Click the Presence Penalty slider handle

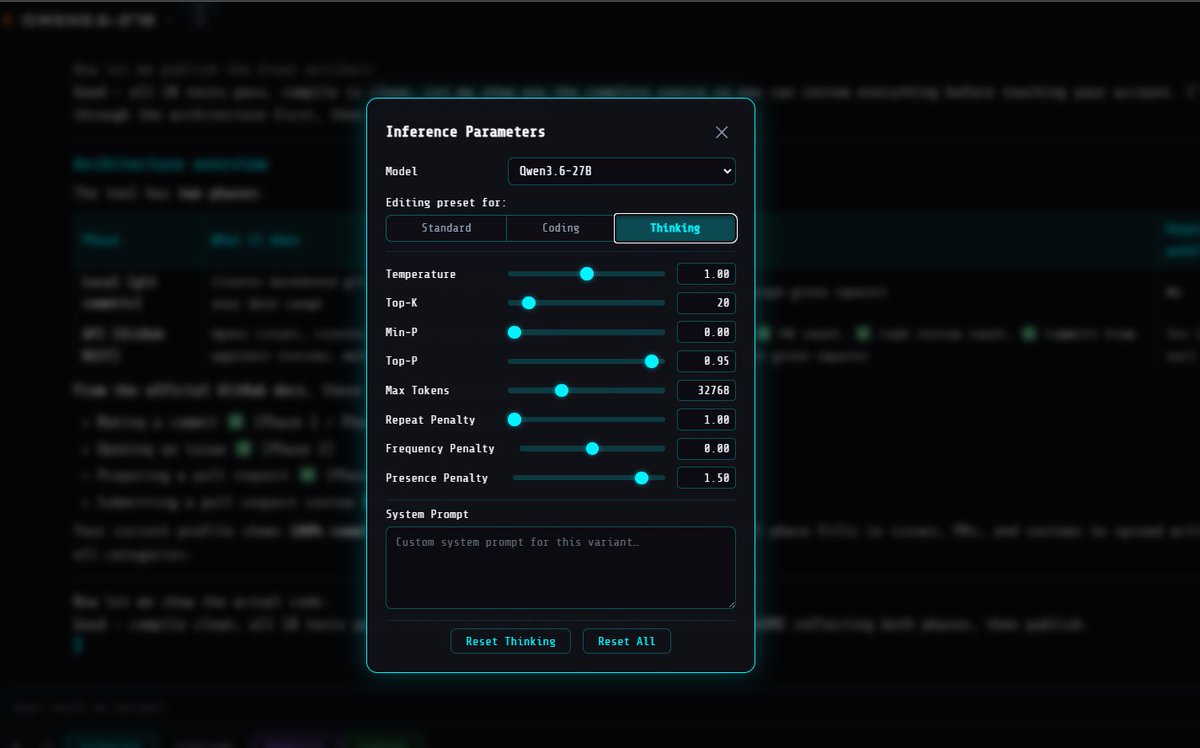tap(642, 478)
